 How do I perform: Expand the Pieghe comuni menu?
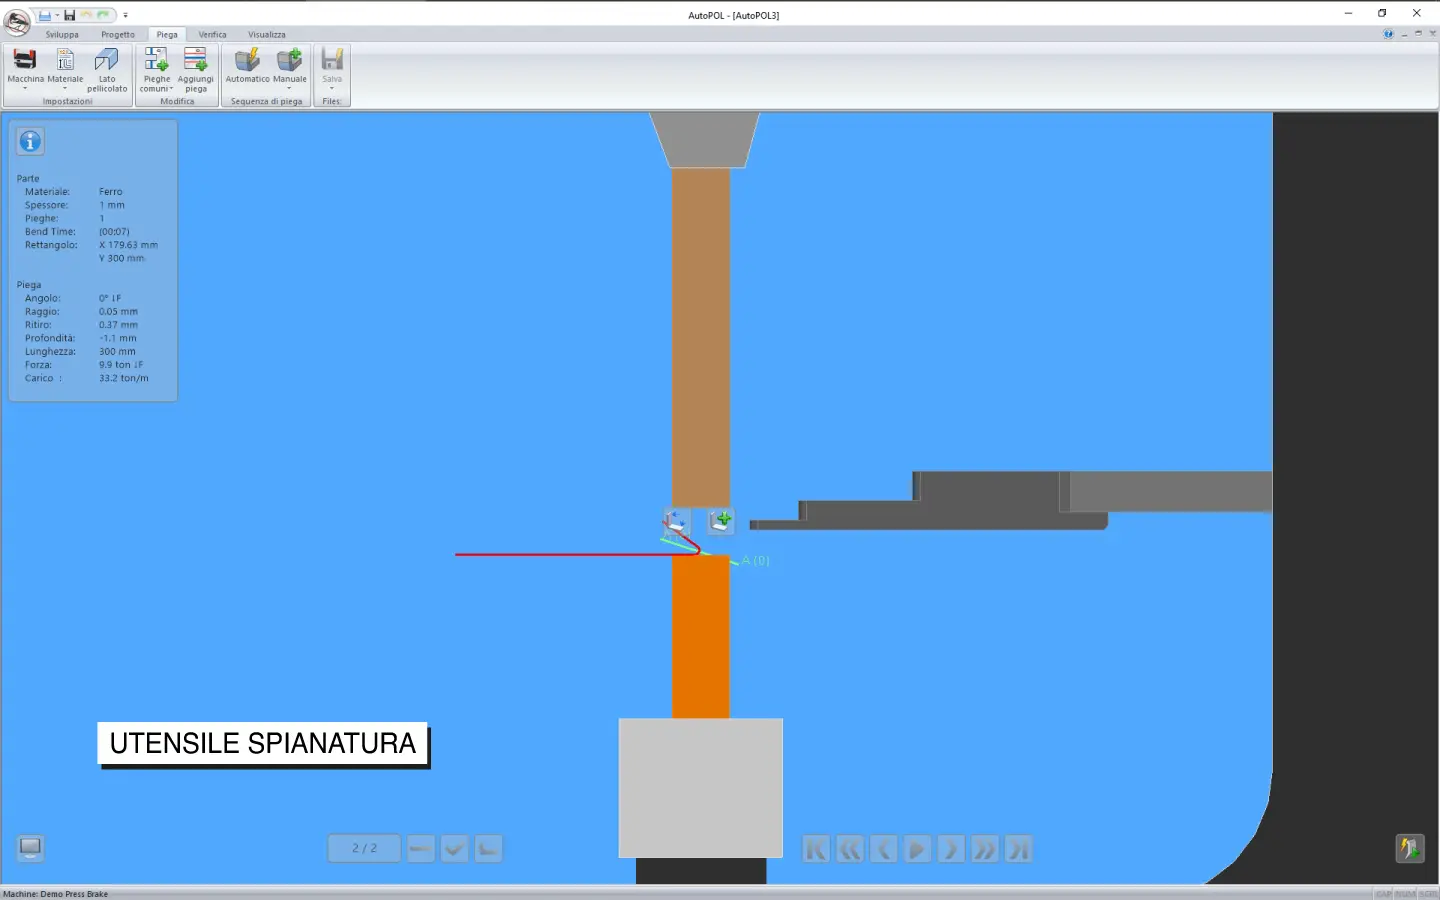(156, 69)
